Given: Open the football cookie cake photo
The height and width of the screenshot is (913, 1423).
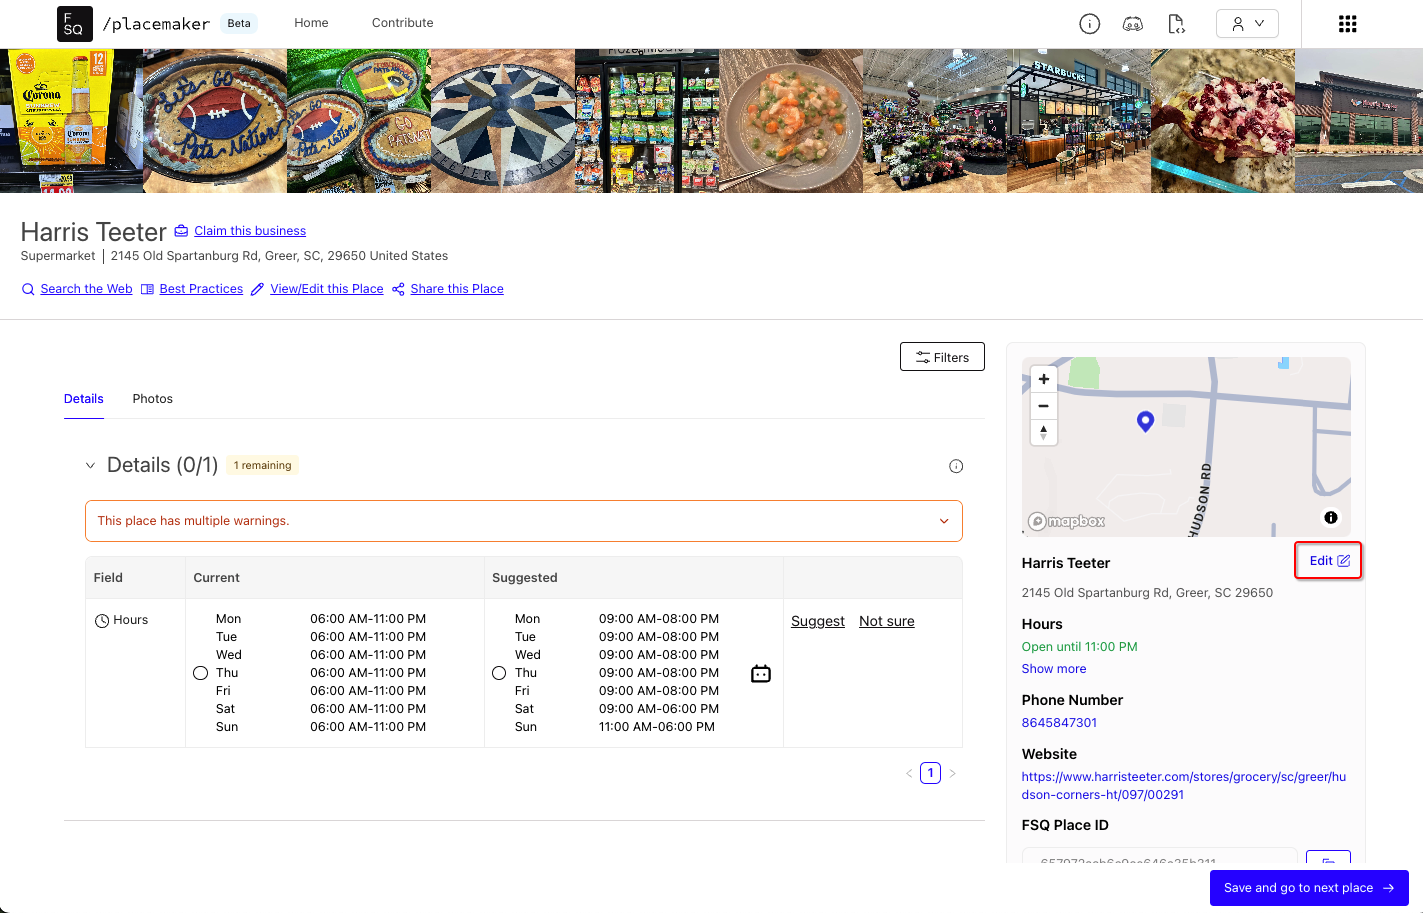Looking at the screenshot, I should [x=215, y=121].
